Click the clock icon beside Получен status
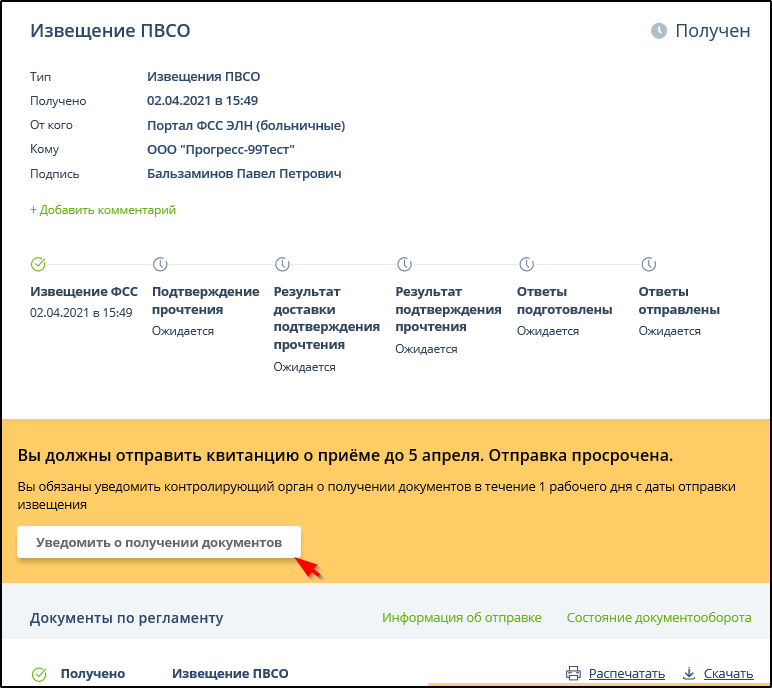Viewport: 772px width, 688px height. 659,31
